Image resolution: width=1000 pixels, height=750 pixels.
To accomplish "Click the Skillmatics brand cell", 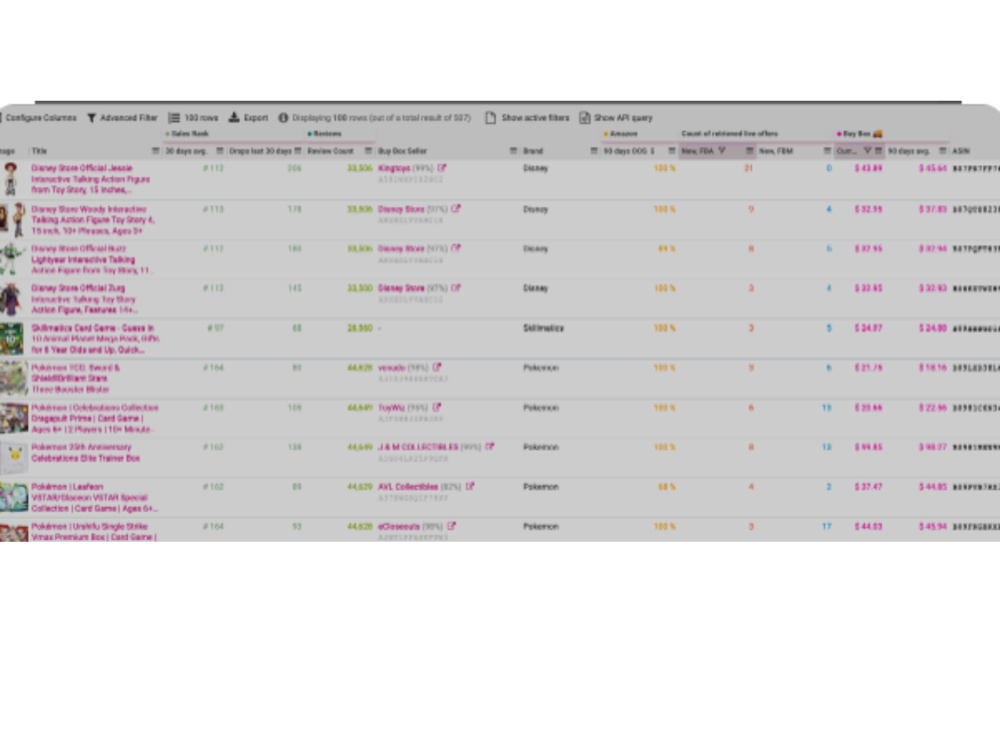I will click(x=543, y=328).
